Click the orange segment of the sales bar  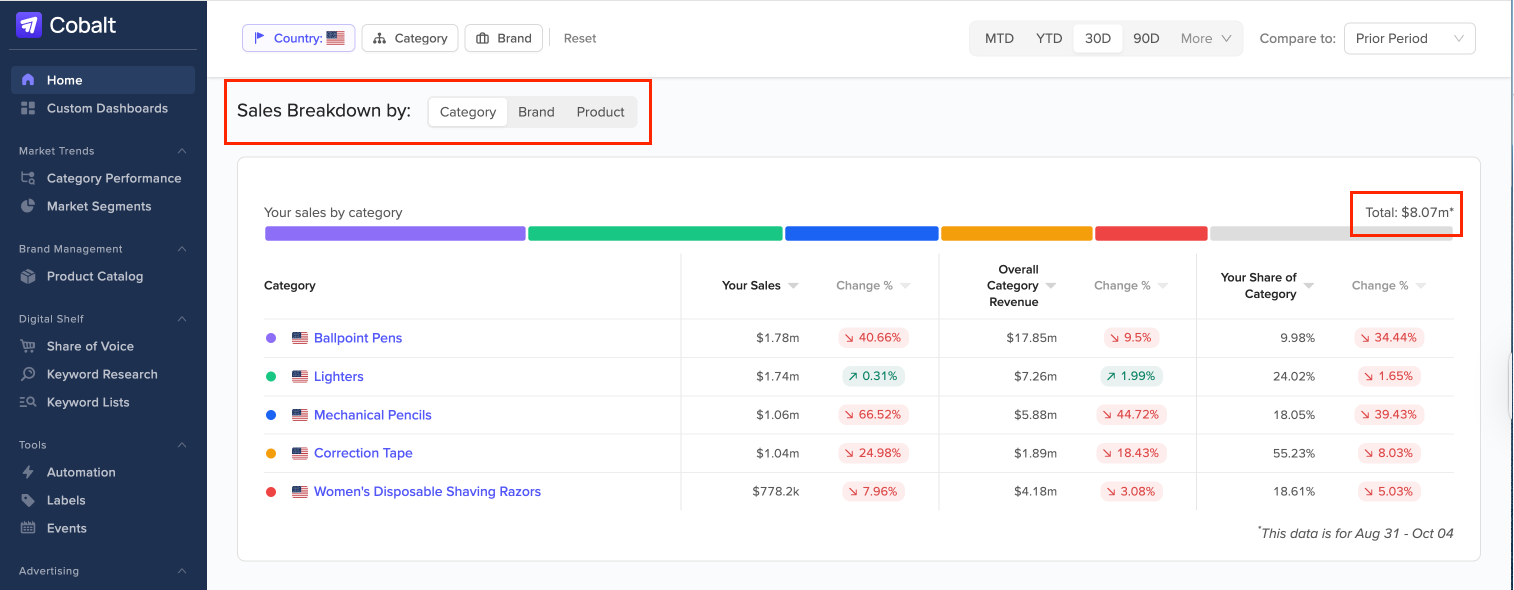[1017, 233]
